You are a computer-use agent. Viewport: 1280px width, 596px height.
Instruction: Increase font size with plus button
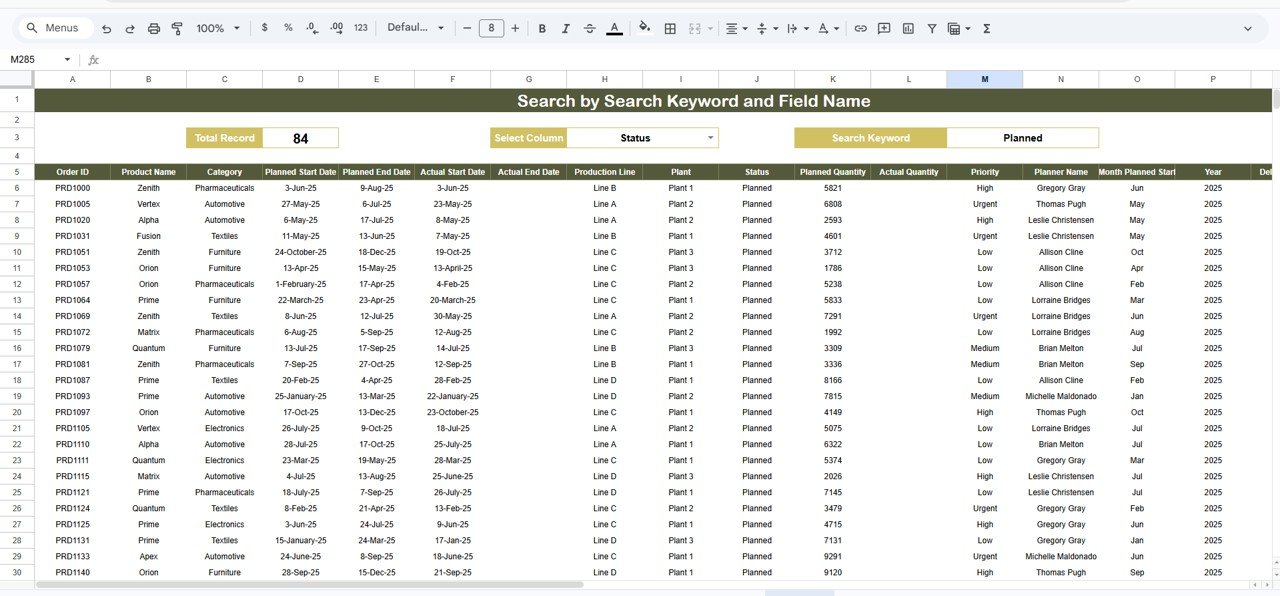pos(515,28)
